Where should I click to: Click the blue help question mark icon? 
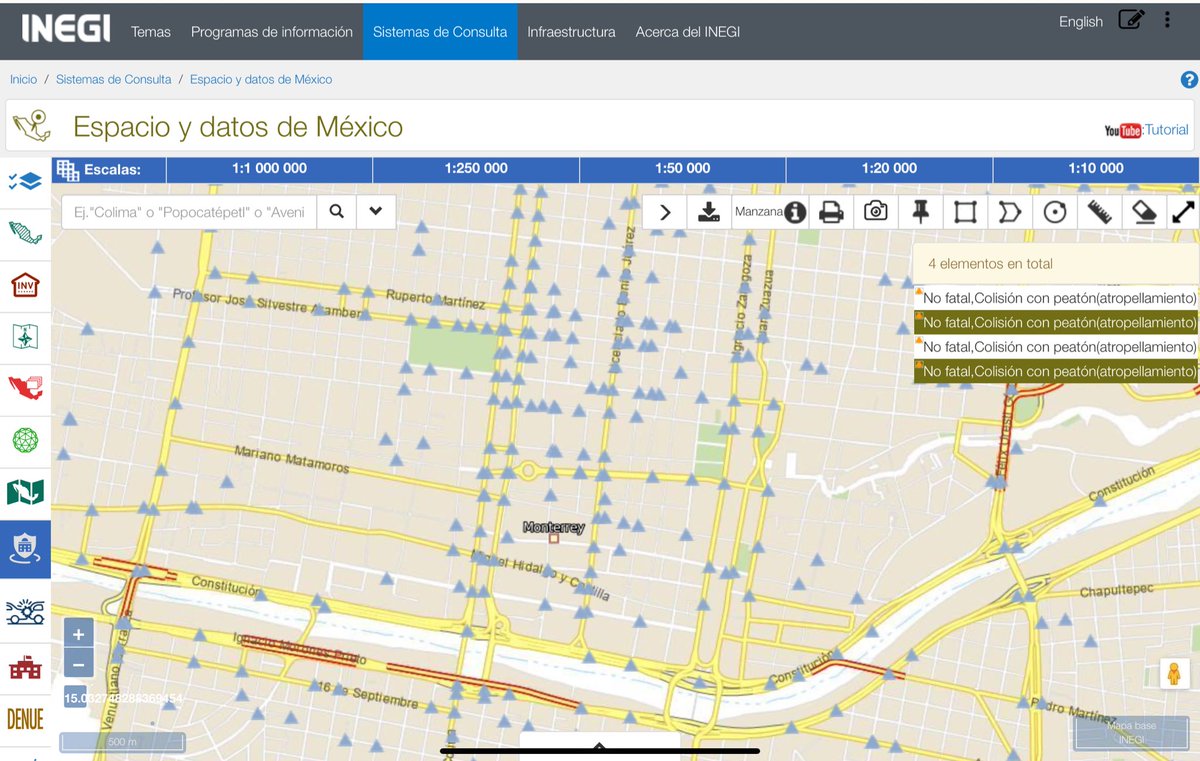click(1189, 80)
